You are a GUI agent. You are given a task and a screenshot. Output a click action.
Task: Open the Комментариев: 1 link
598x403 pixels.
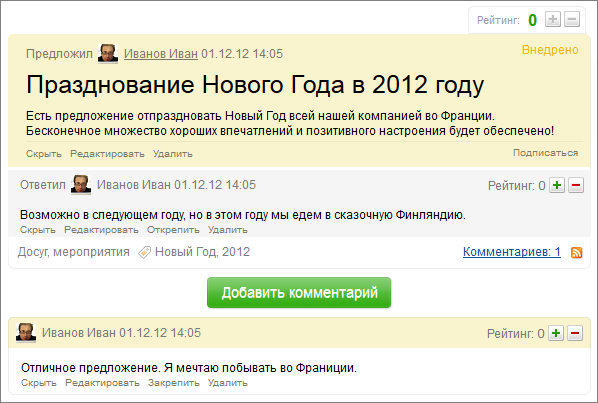coord(512,252)
